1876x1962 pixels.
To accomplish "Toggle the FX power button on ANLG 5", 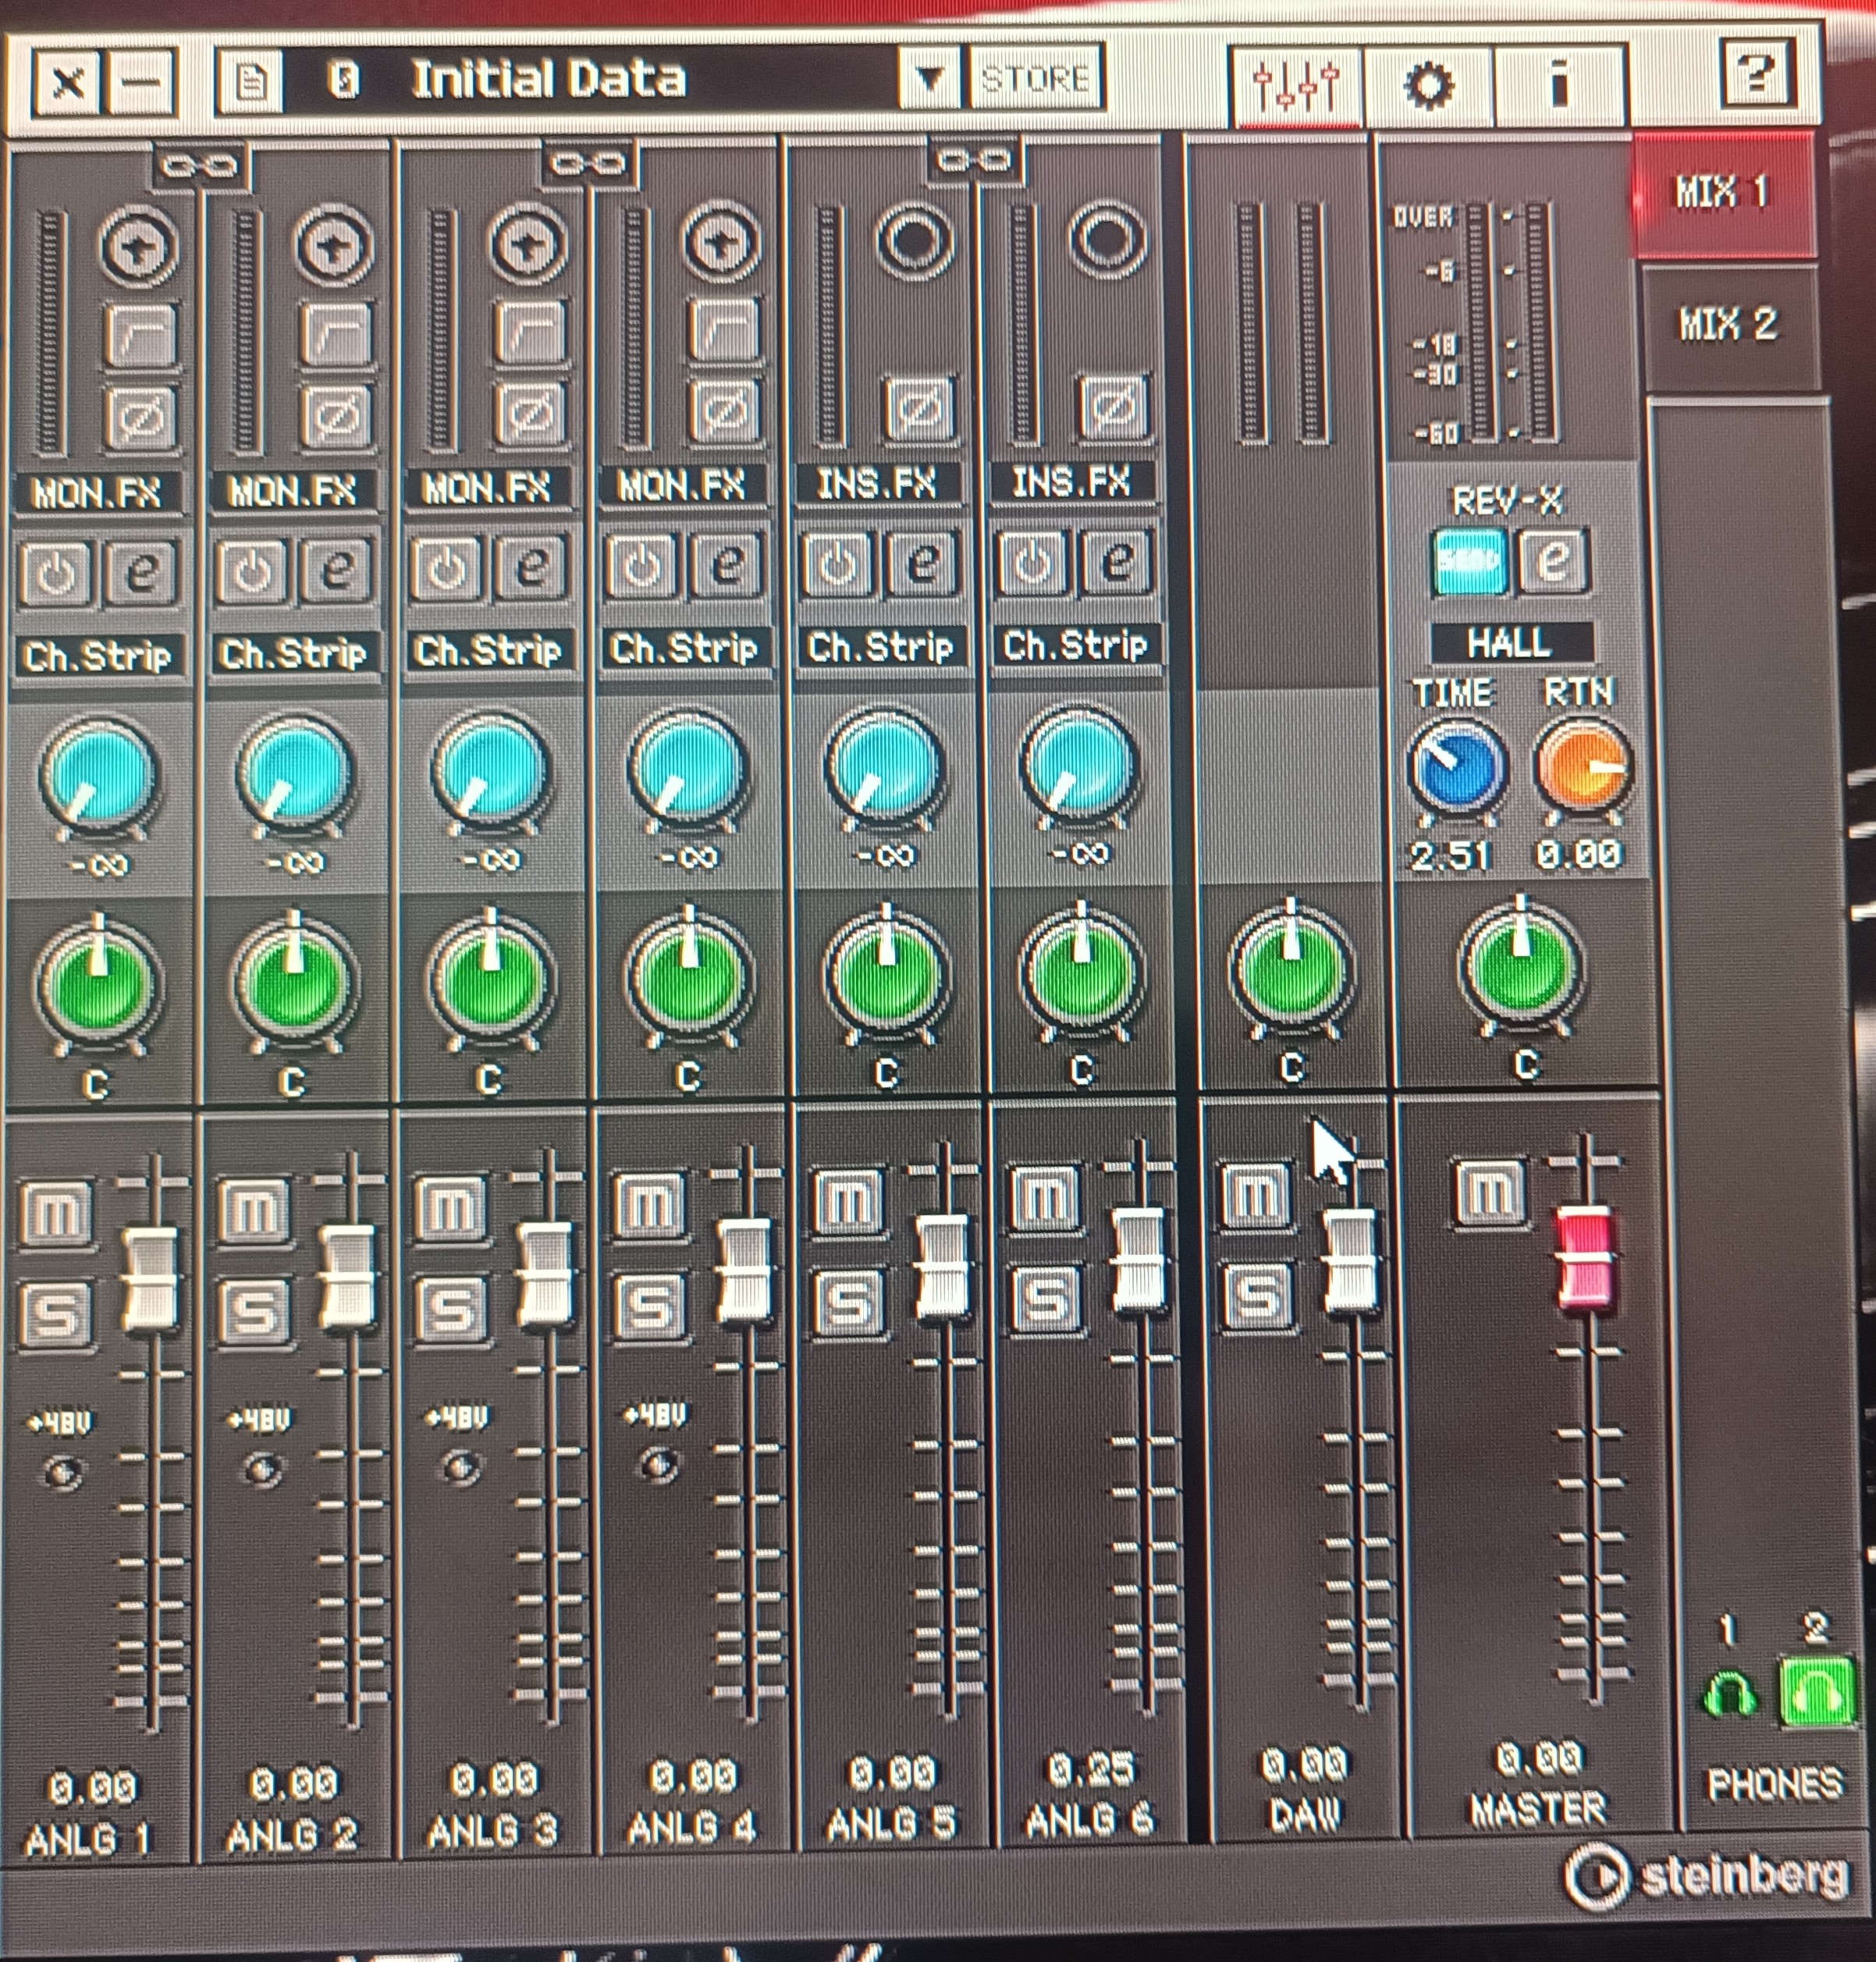I will pos(838,564).
